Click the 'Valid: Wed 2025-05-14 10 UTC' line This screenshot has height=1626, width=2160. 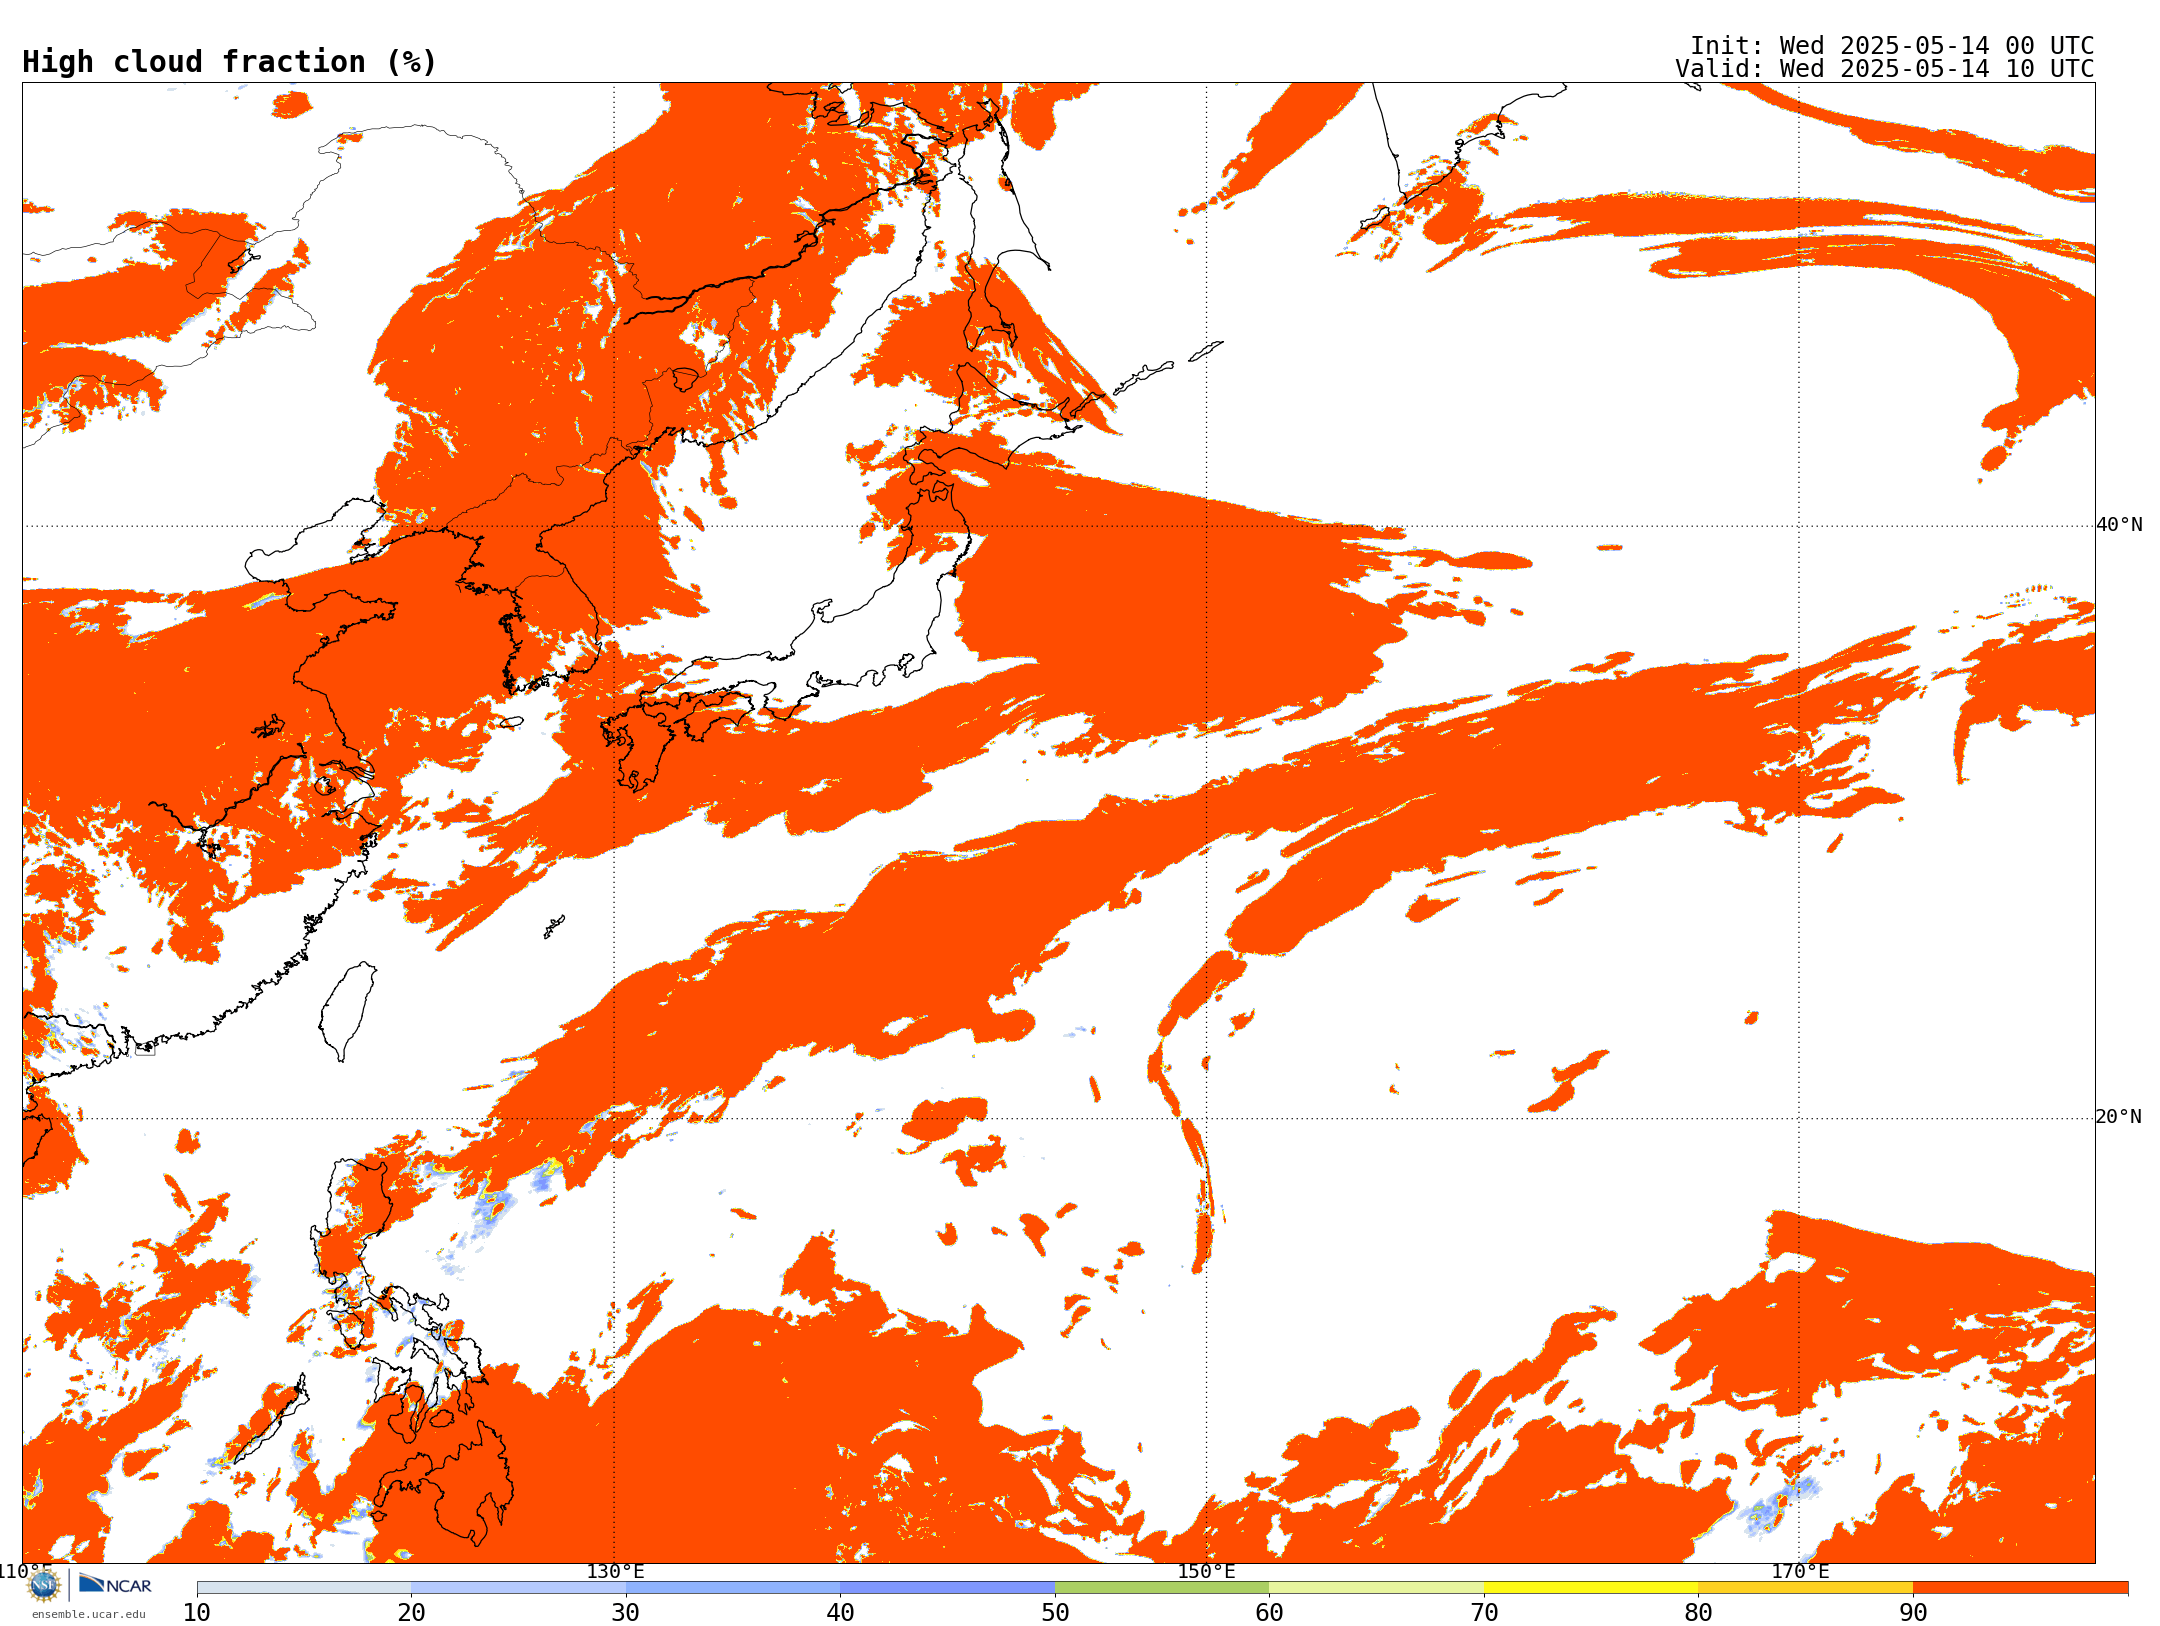[x=1885, y=69]
